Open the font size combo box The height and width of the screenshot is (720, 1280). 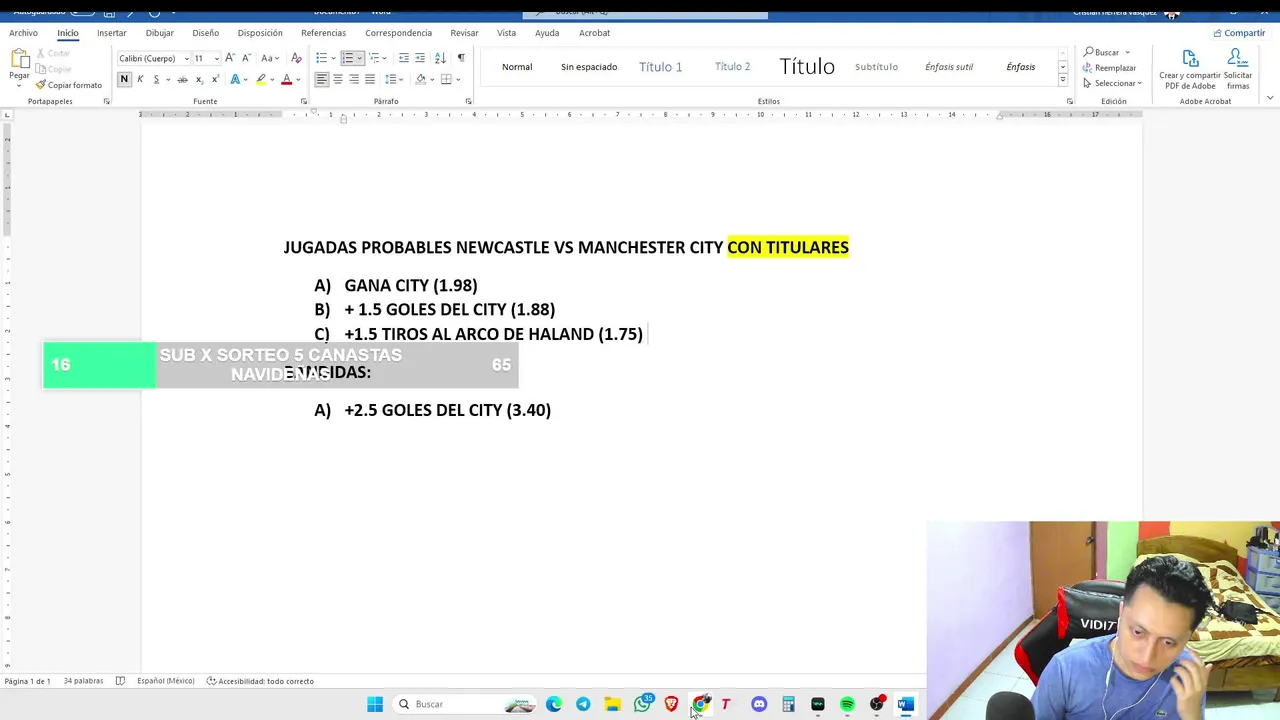(207, 58)
